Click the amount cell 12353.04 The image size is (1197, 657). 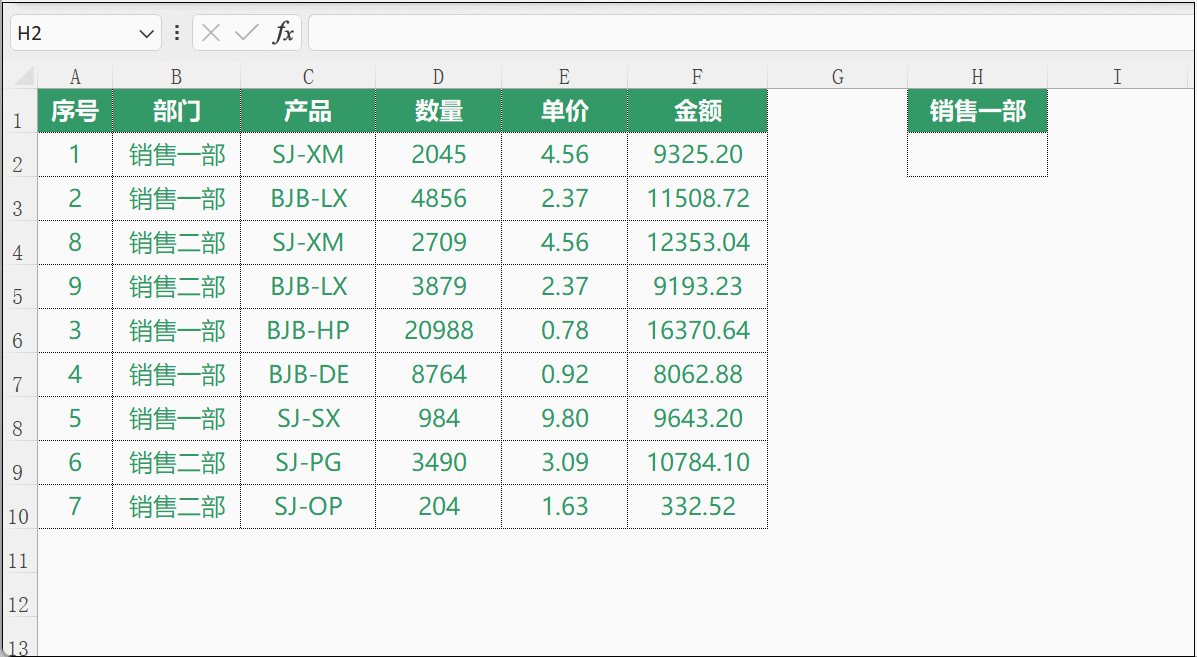tap(697, 243)
